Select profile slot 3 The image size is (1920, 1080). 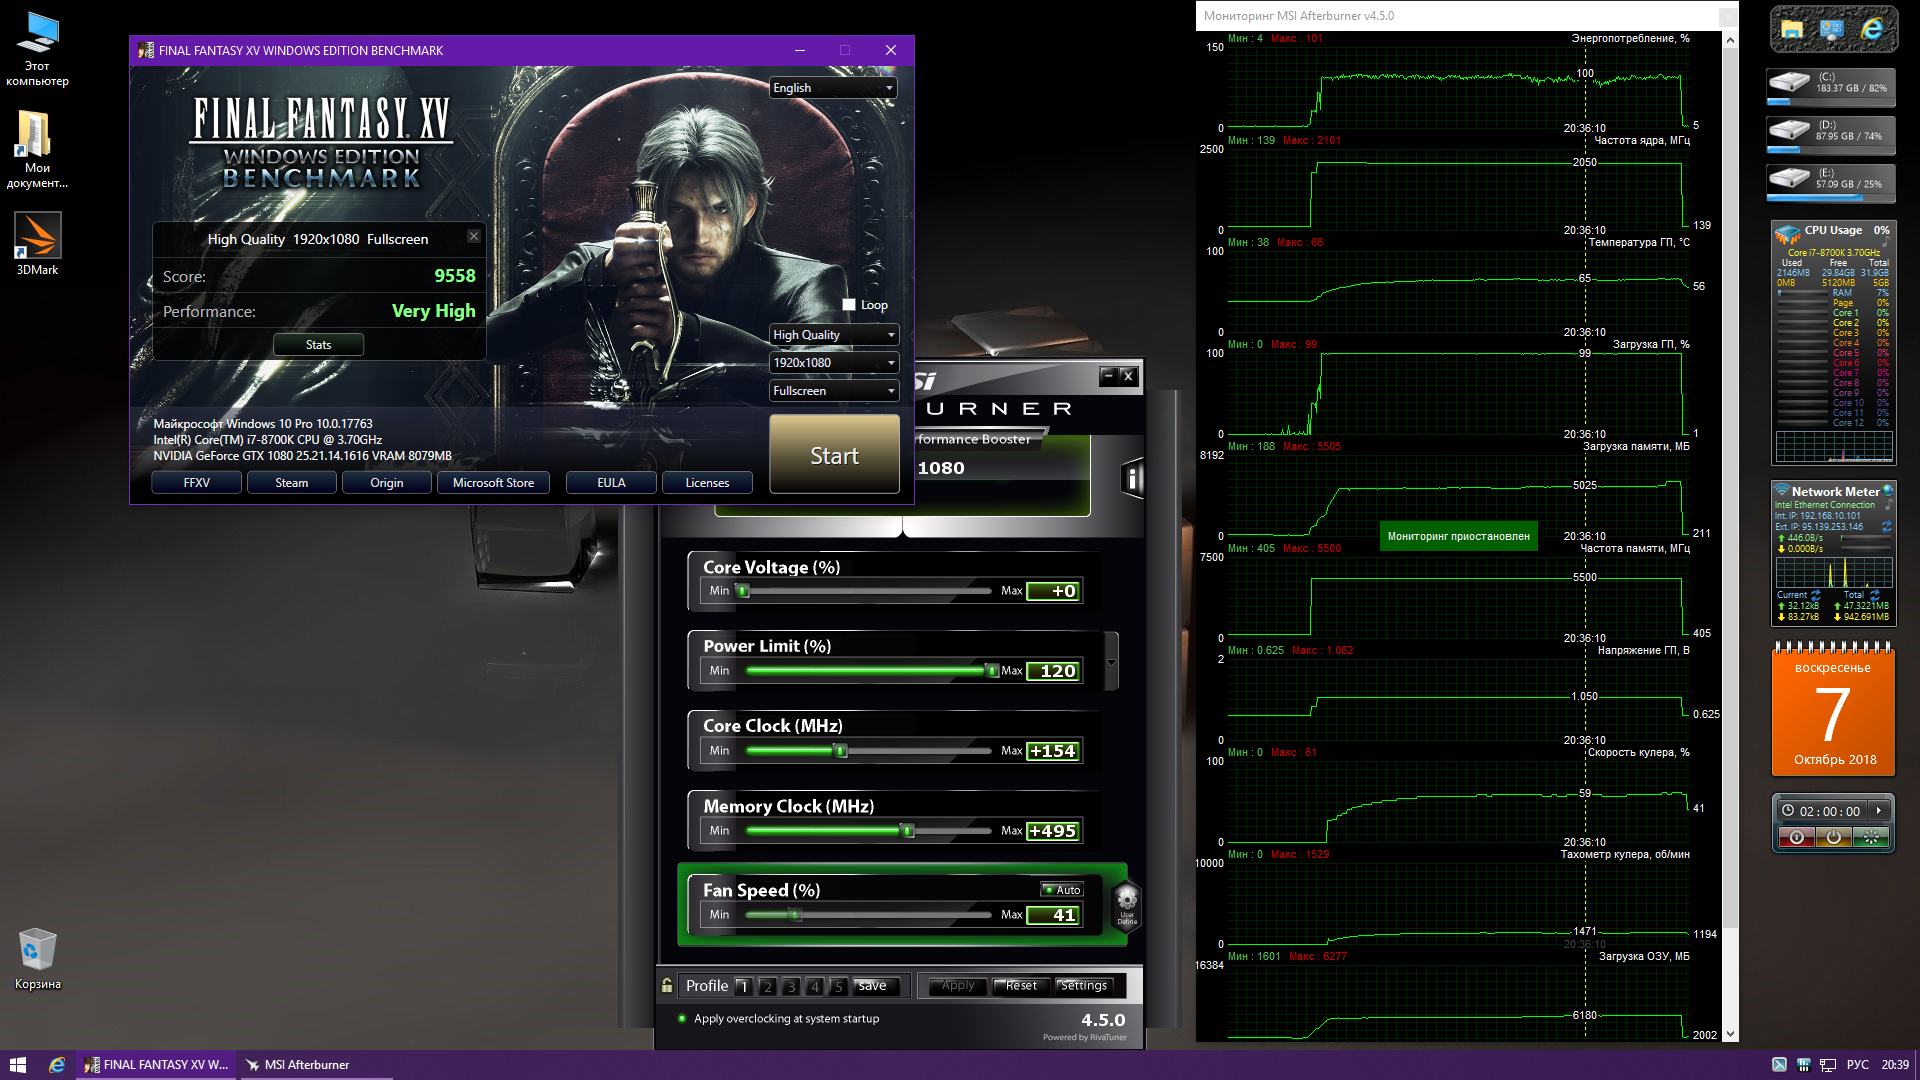click(791, 987)
